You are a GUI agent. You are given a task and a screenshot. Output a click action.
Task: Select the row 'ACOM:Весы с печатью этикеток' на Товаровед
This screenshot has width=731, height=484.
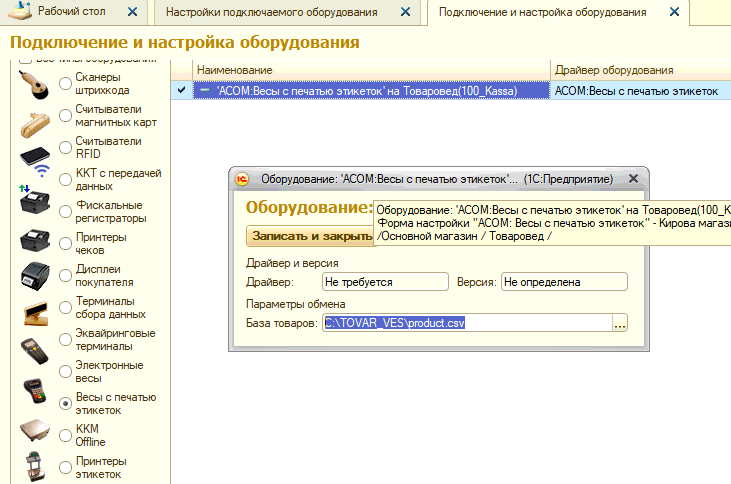tap(371, 90)
